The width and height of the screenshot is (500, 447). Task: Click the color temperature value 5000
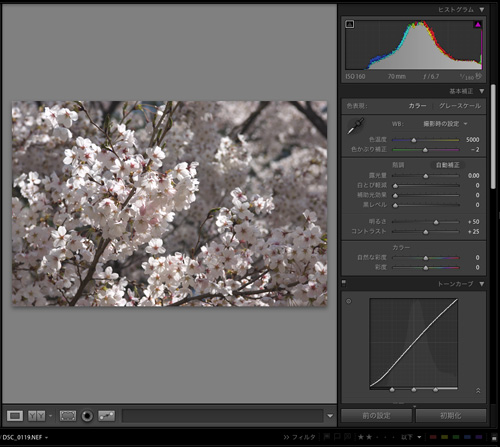(x=473, y=140)
